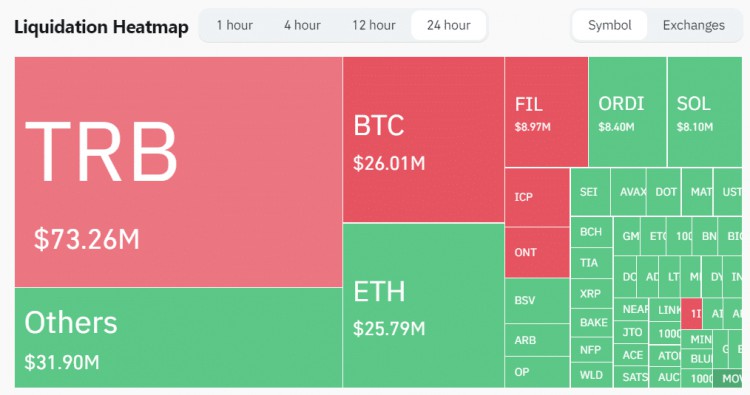Click the ARB tile
The width and height of the screenshot is (750, 395).
(537, 340)
